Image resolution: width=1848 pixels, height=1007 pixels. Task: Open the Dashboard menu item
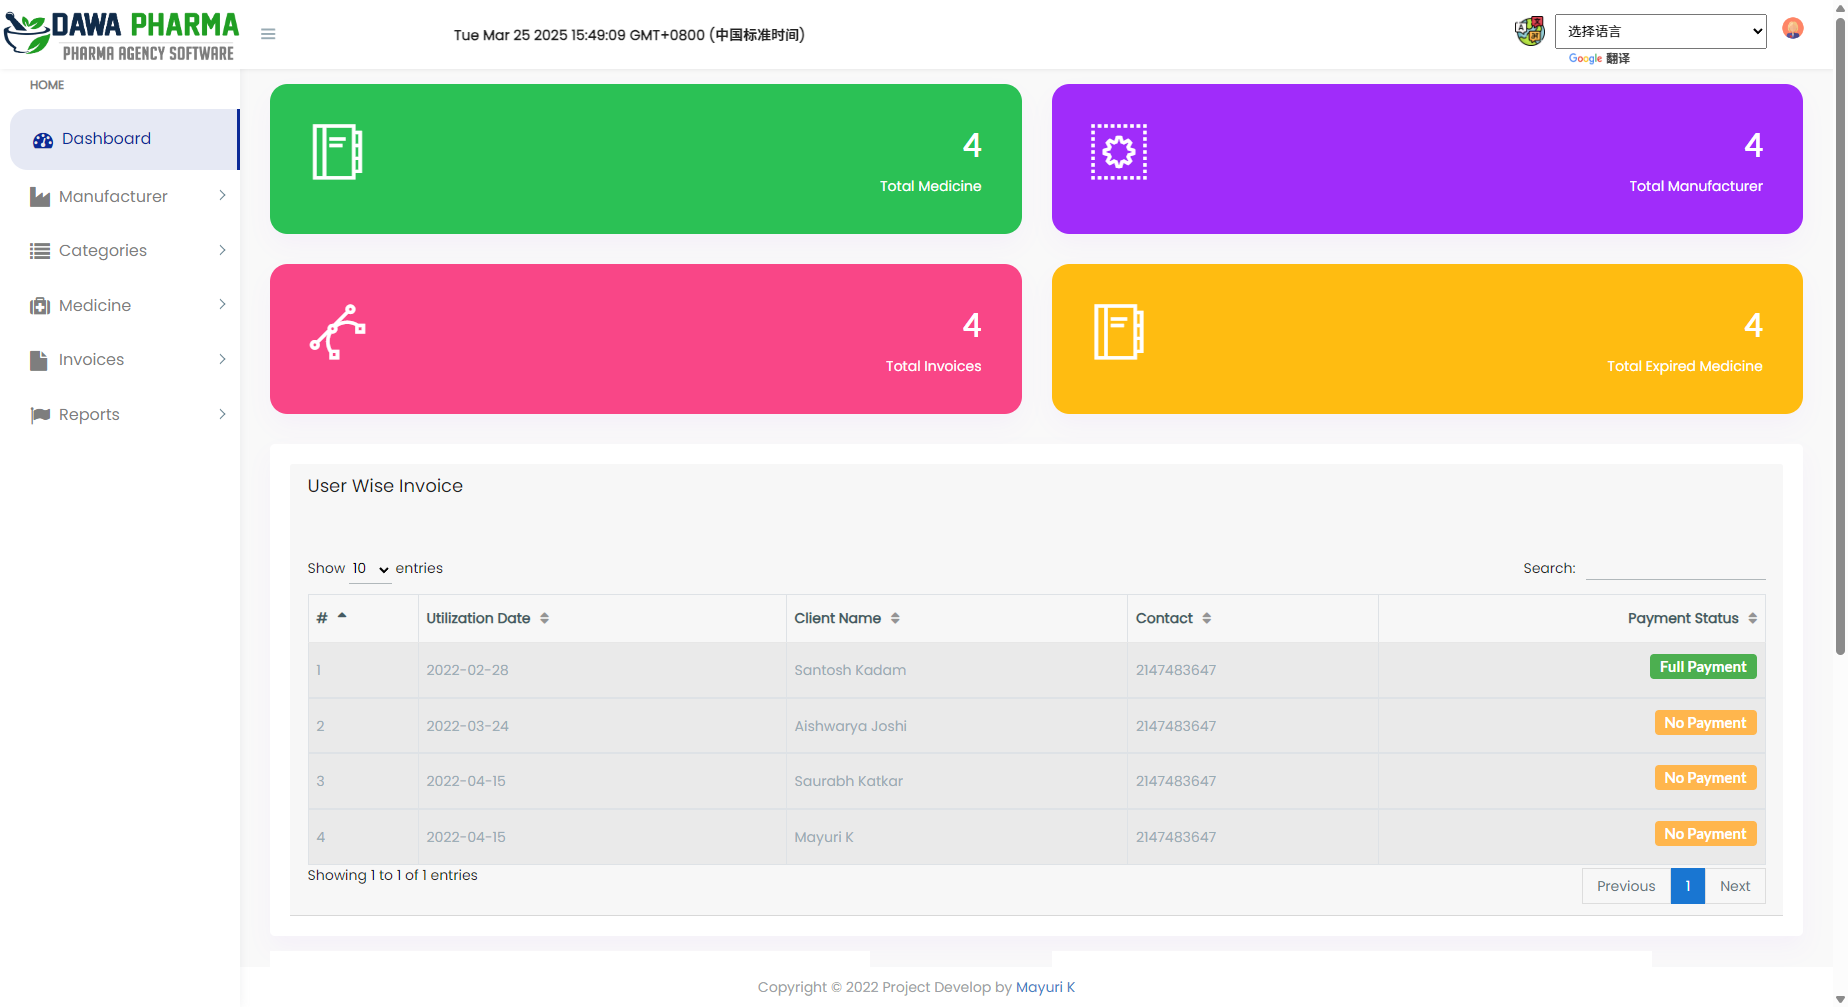click(x=106, y=139)
